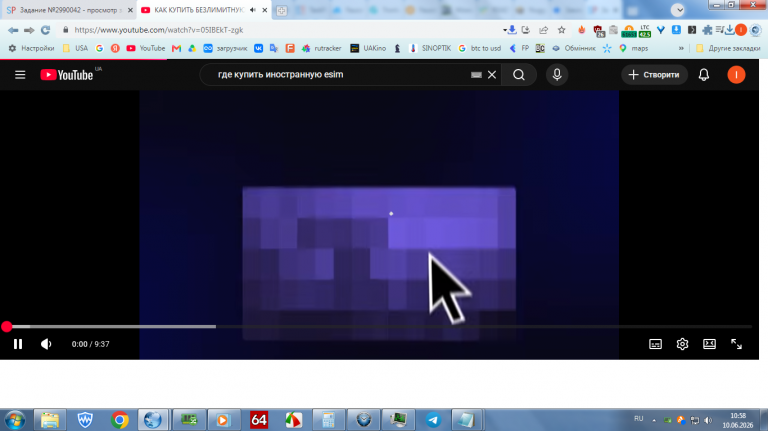
Task: Open Windows Start menu
Action: click(15, 420)
